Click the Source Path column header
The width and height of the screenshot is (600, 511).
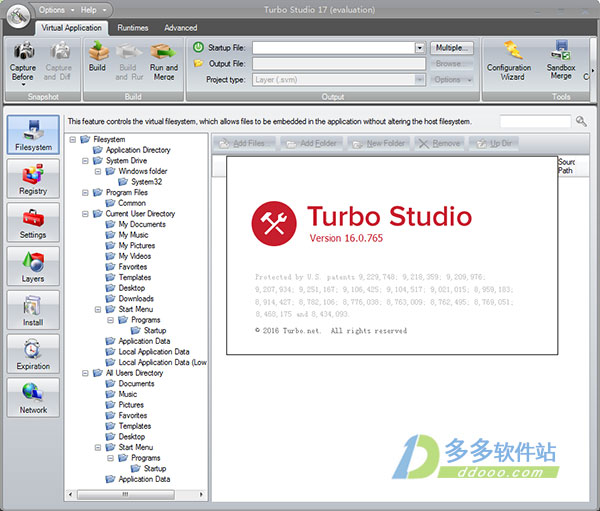(x=566, y=166)
